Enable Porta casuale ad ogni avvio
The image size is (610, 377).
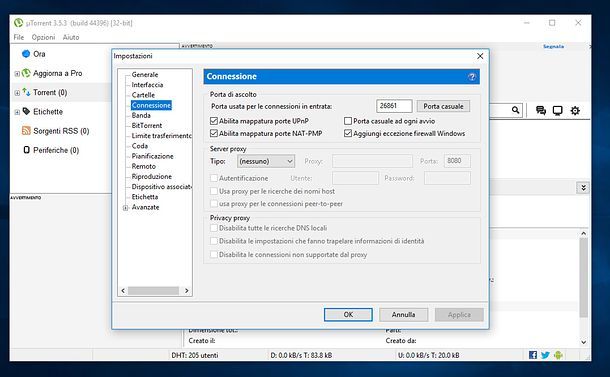tap(348, 121)
